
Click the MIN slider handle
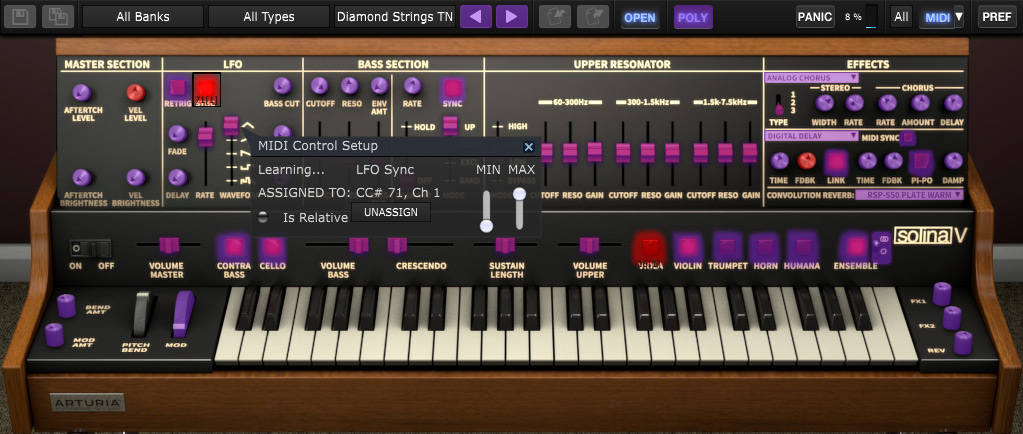pos(486,226)
